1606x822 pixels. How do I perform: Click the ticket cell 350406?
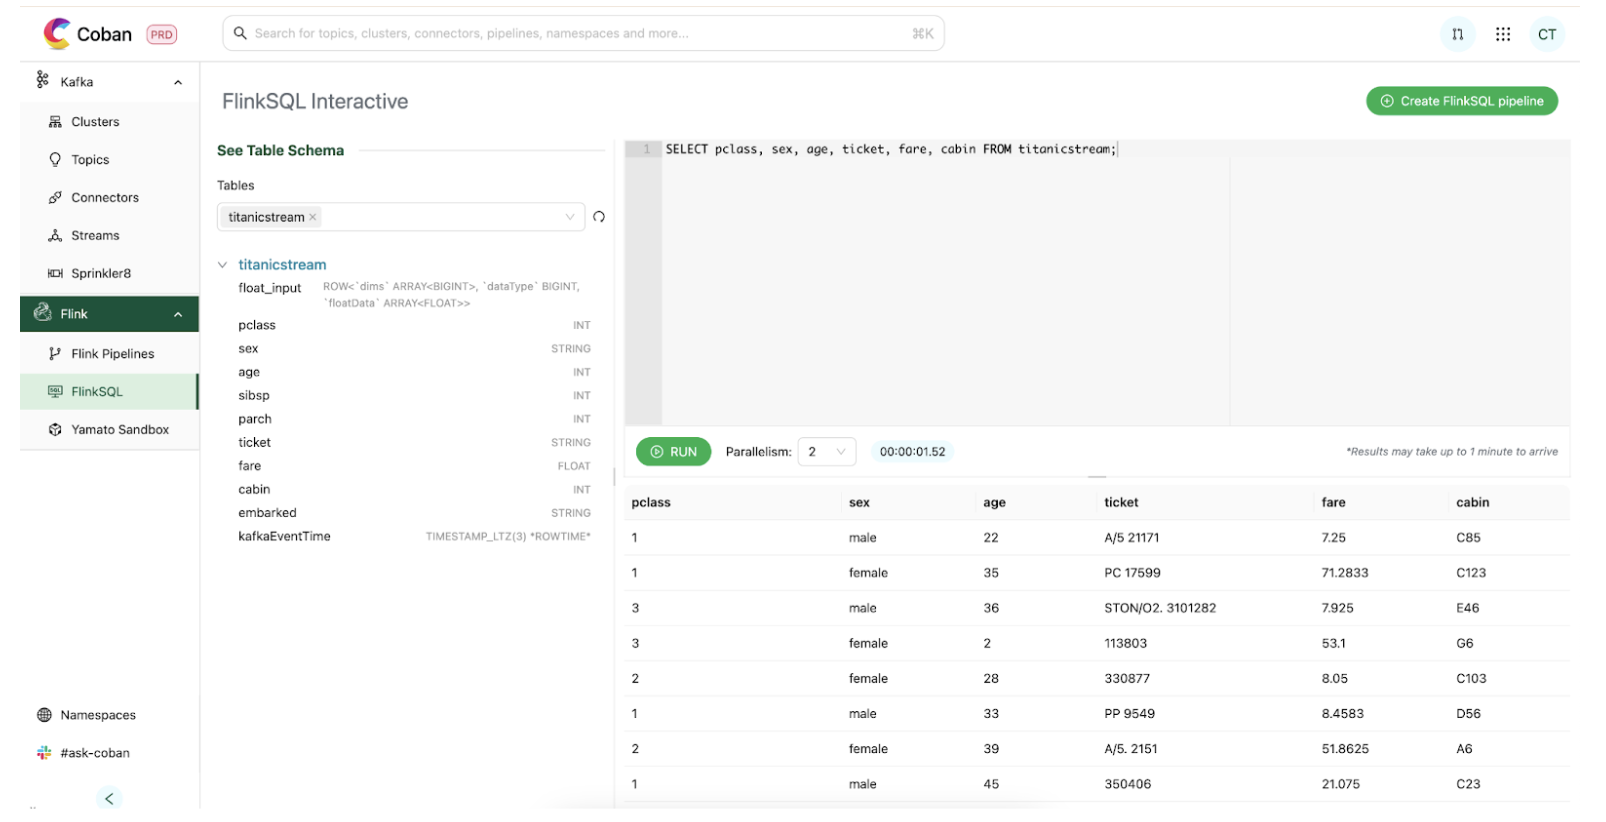pos(1127,785)
